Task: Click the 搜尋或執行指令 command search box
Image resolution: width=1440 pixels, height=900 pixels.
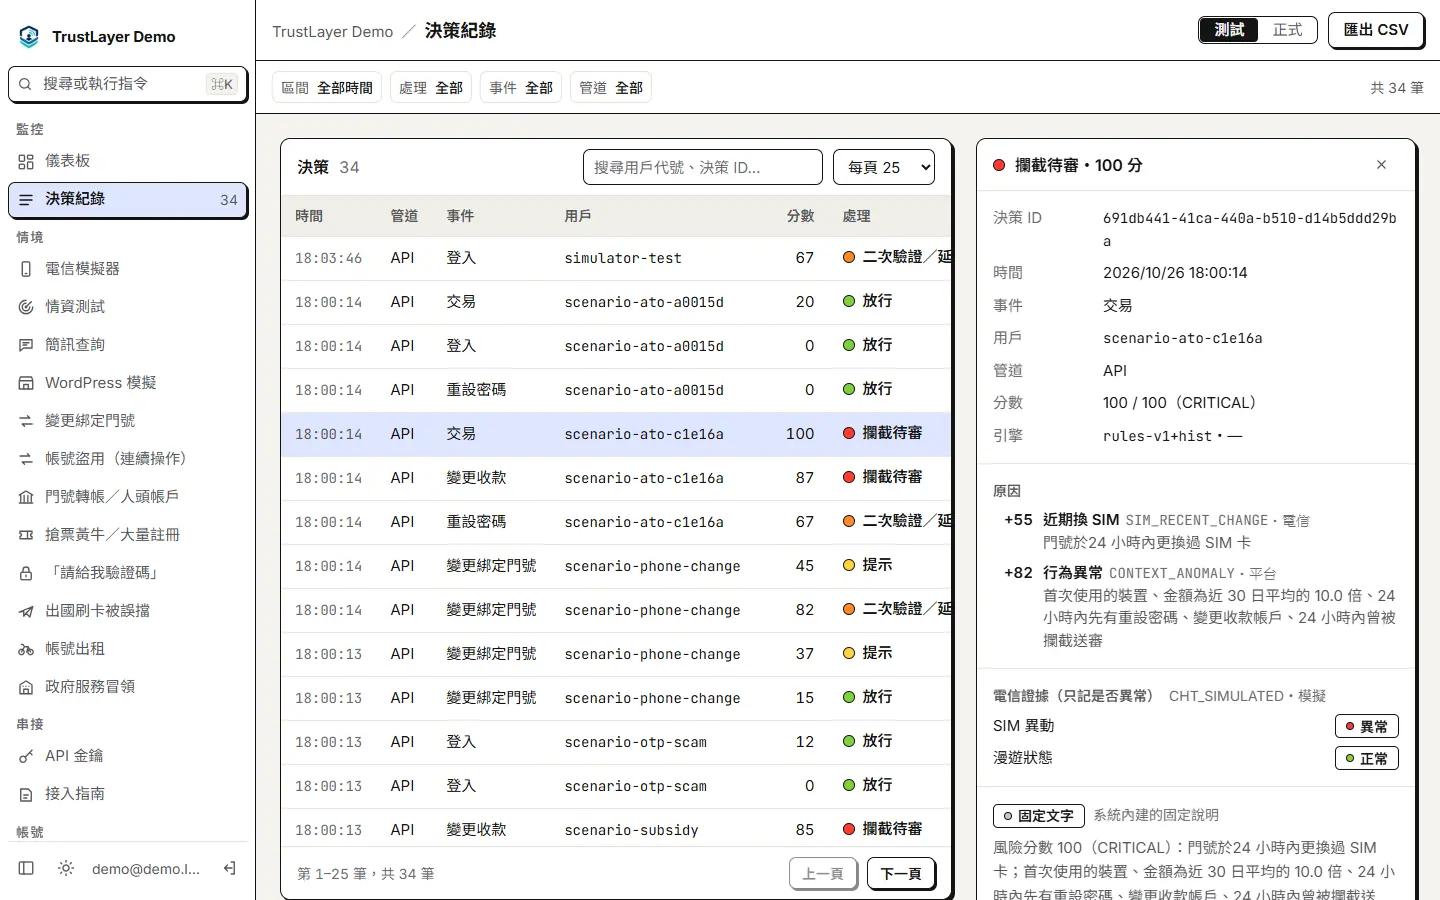Action: 128,84
